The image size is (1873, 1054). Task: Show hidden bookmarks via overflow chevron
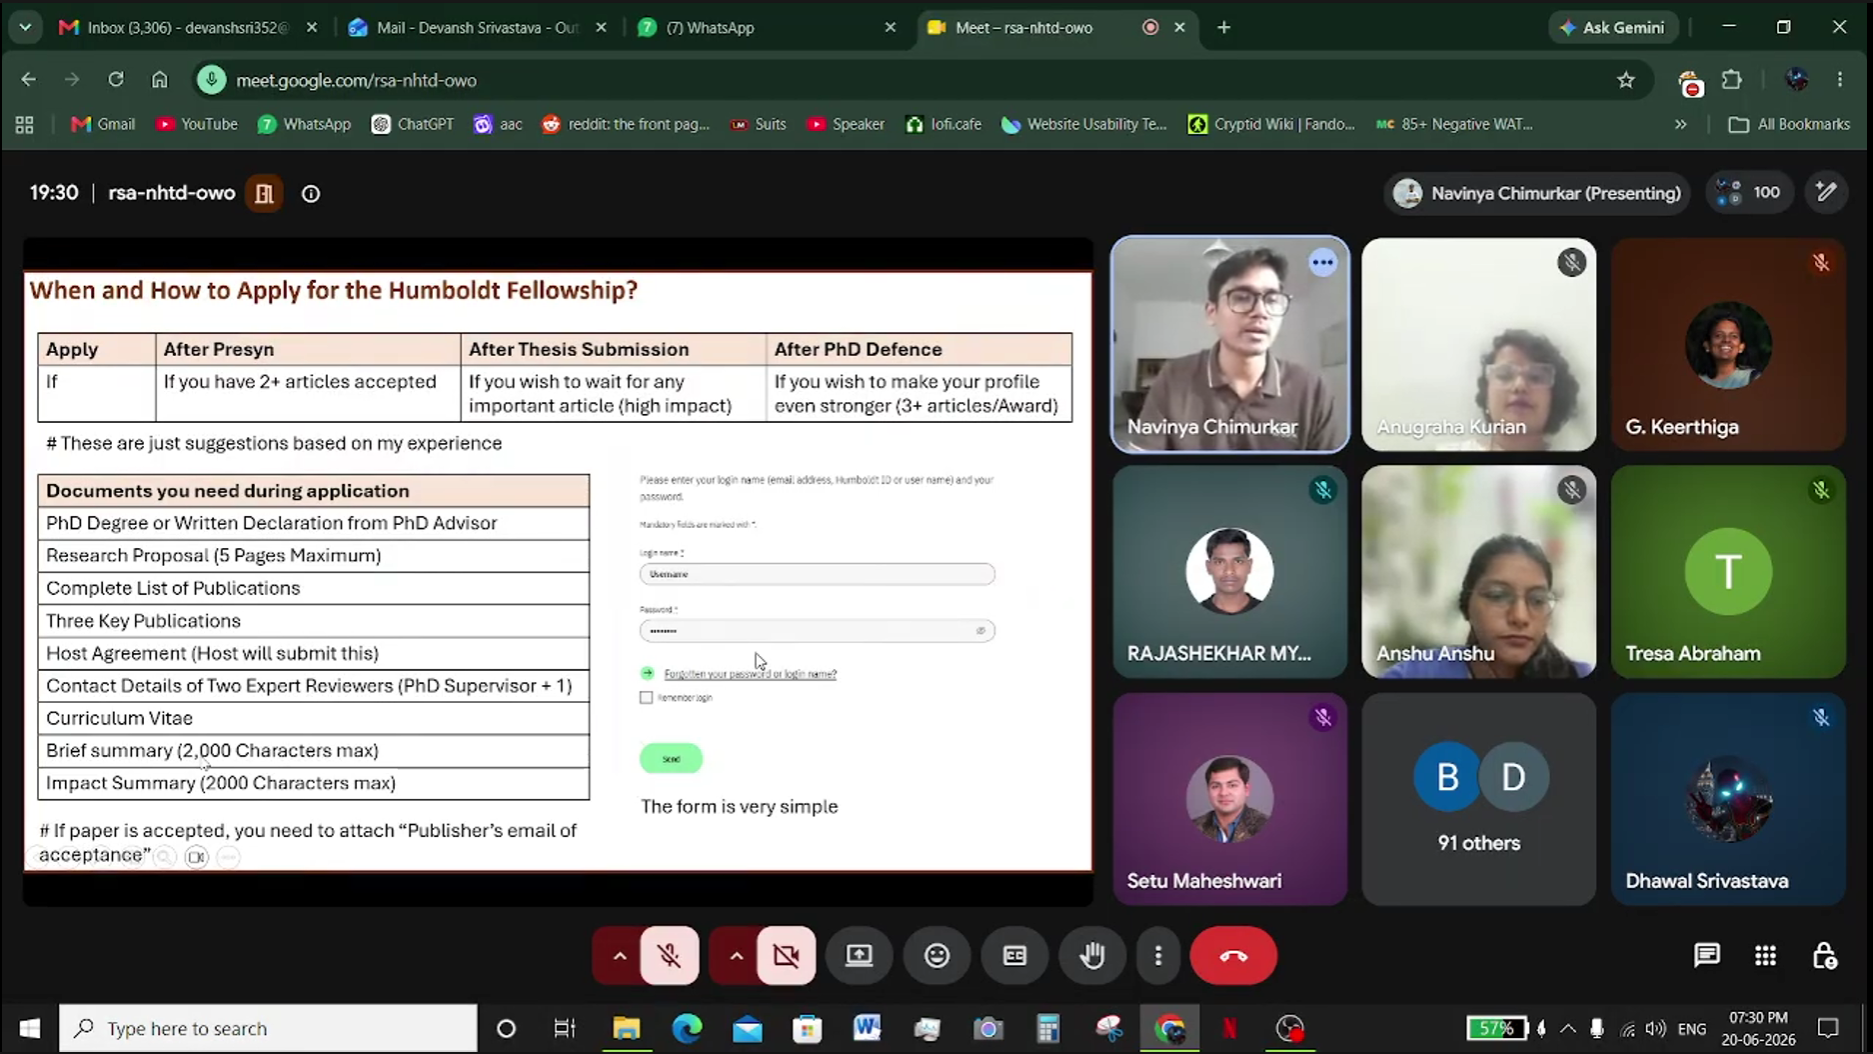coord(1681,124)
